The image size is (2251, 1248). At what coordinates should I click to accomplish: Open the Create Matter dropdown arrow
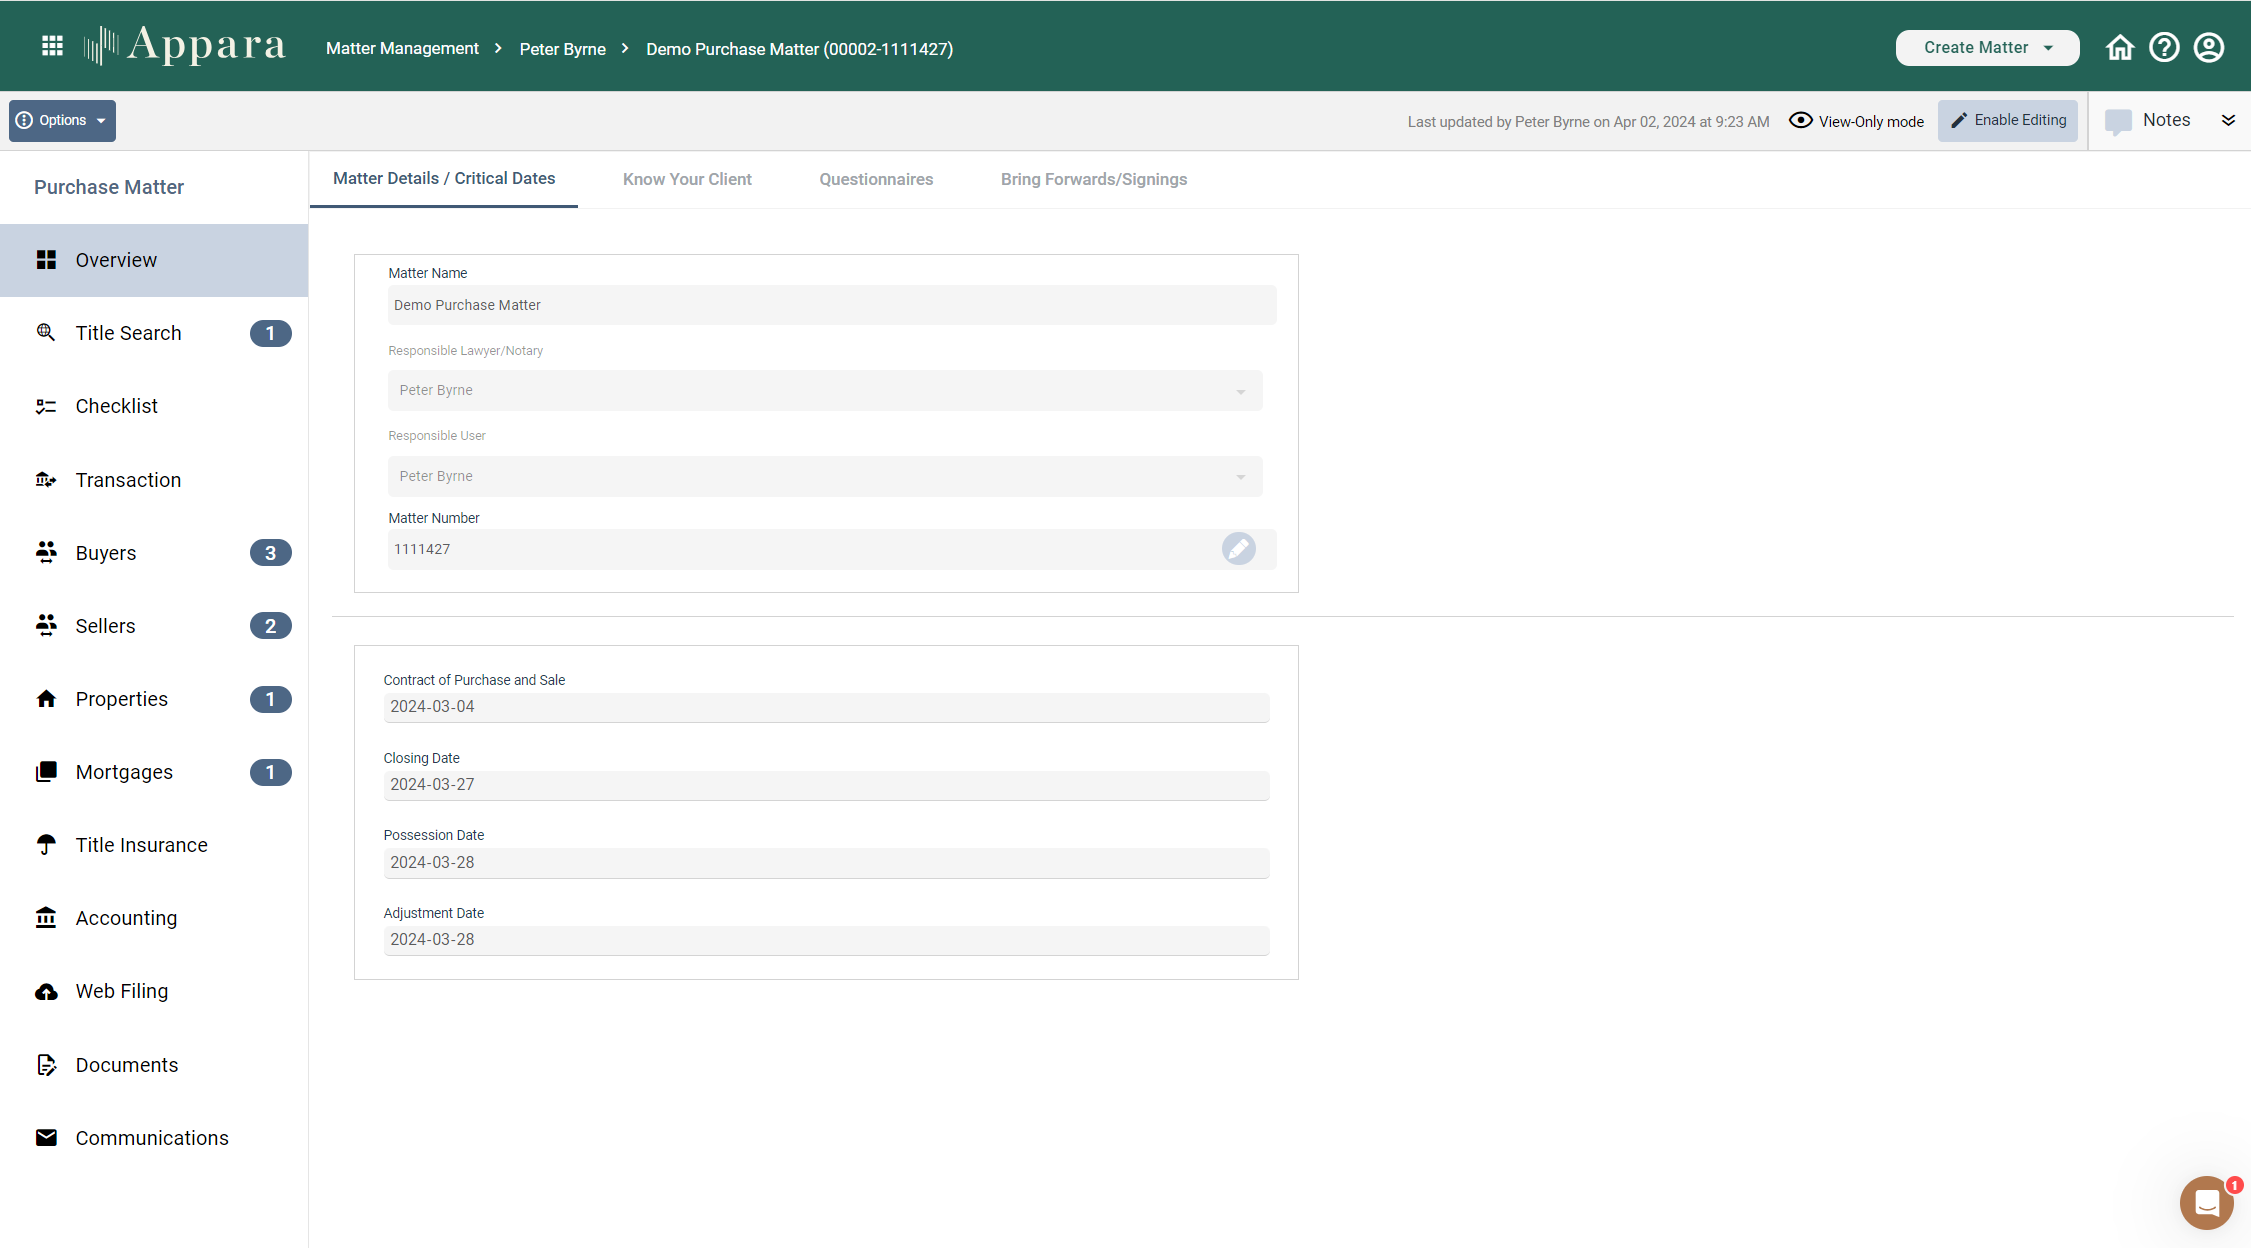pyautogui.click(x=2049, y=47)
